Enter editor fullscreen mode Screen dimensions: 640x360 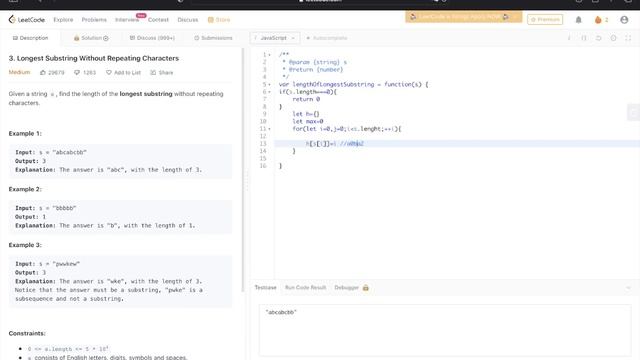(628, 38)
